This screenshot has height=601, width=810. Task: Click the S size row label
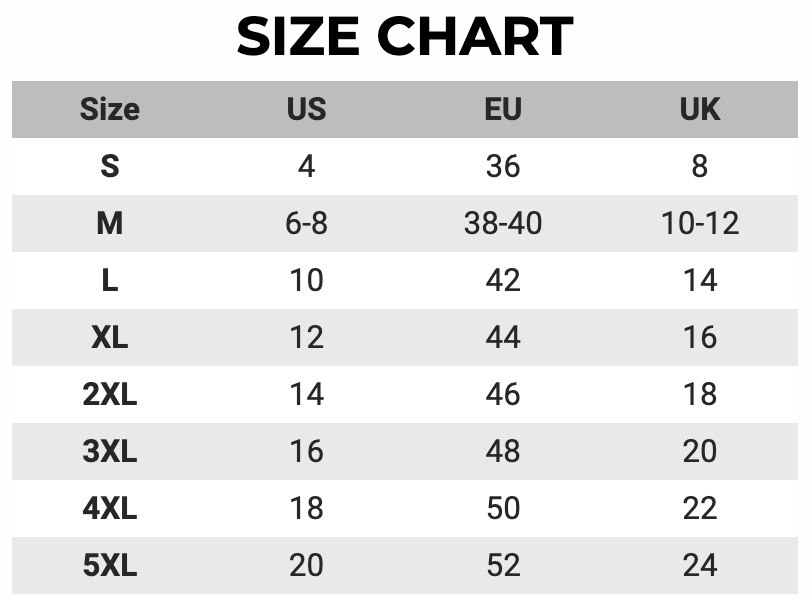pos(109,165)
